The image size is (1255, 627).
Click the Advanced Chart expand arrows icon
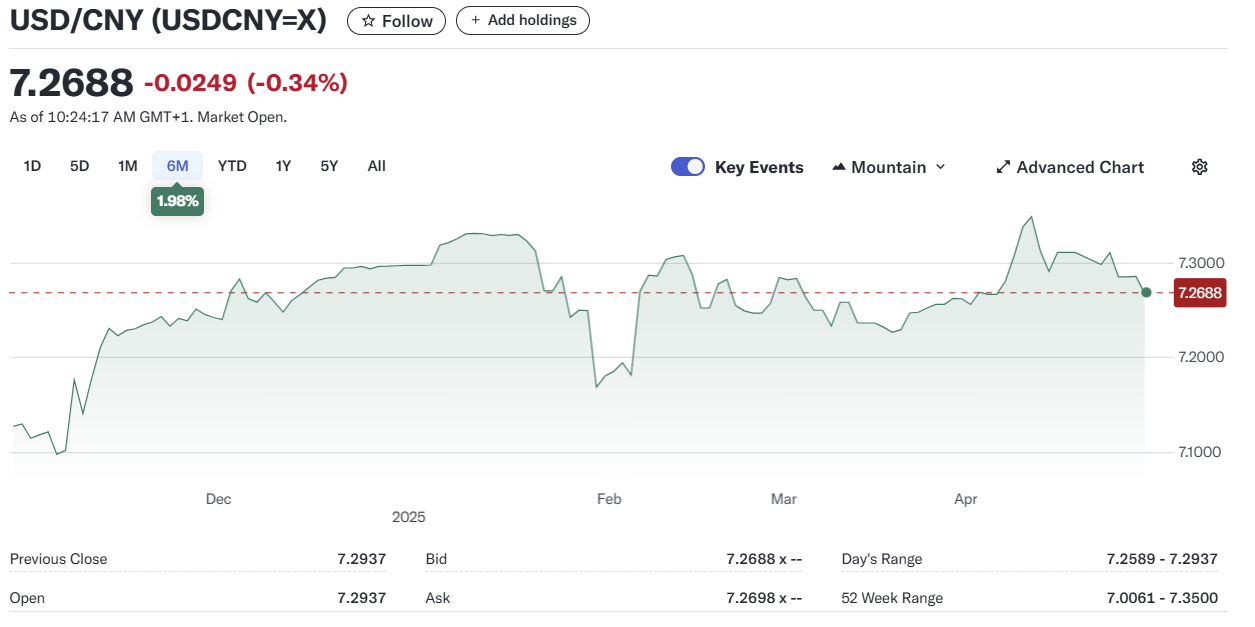(x=1003, y=167)
